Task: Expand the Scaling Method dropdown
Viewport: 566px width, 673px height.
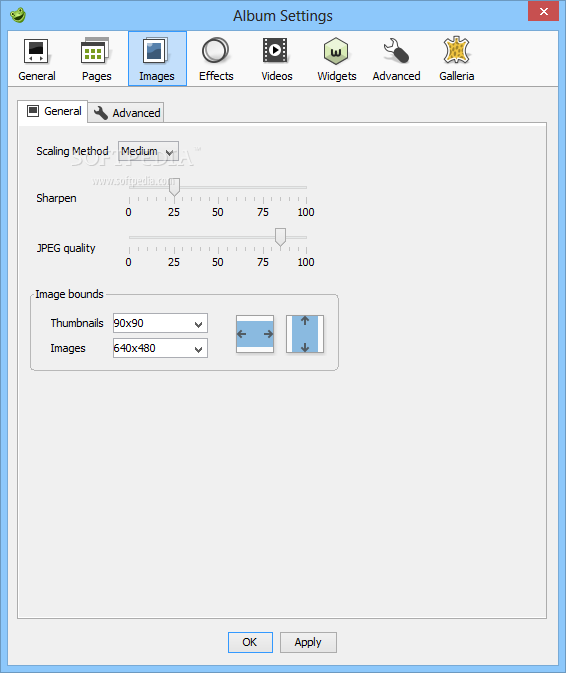Action: click(148, 151)
